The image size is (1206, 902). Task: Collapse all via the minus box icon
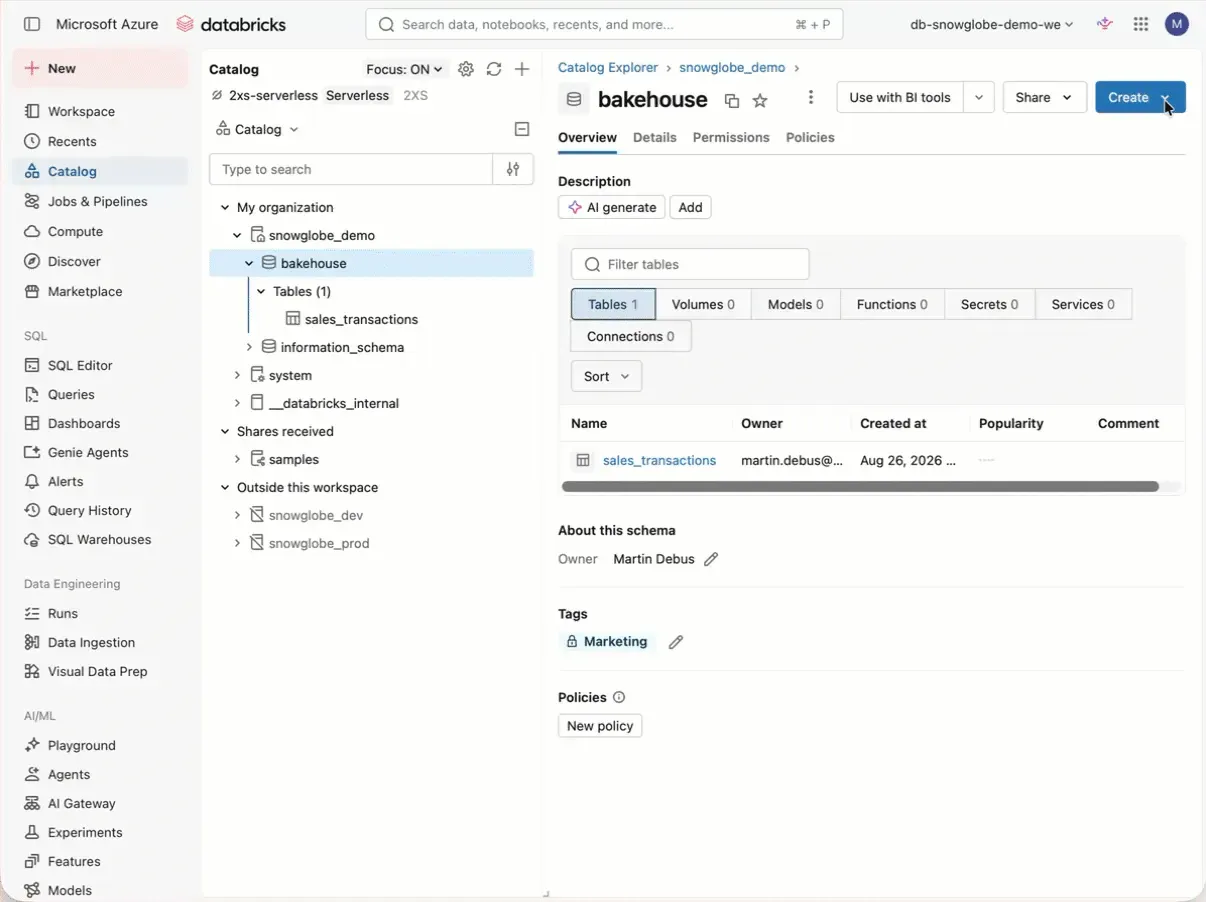[x=522, y=129]
